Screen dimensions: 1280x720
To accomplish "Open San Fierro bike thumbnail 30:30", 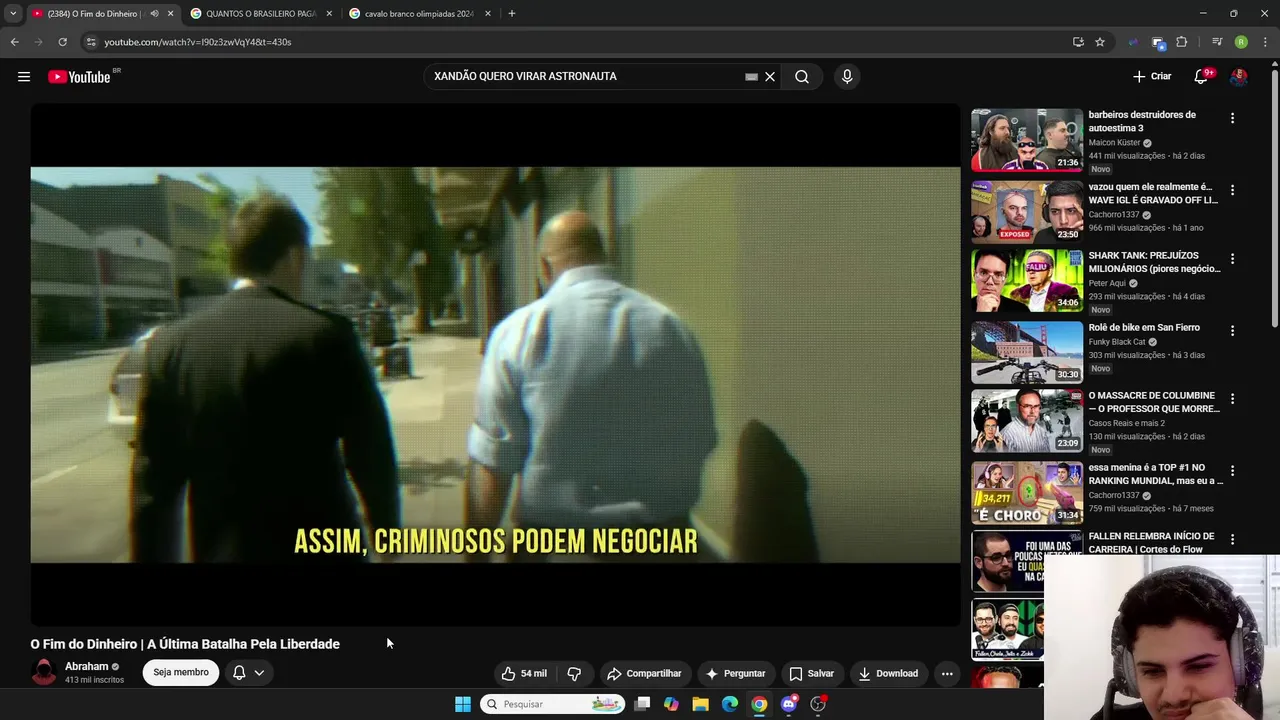I will (x=1027, y=352).
